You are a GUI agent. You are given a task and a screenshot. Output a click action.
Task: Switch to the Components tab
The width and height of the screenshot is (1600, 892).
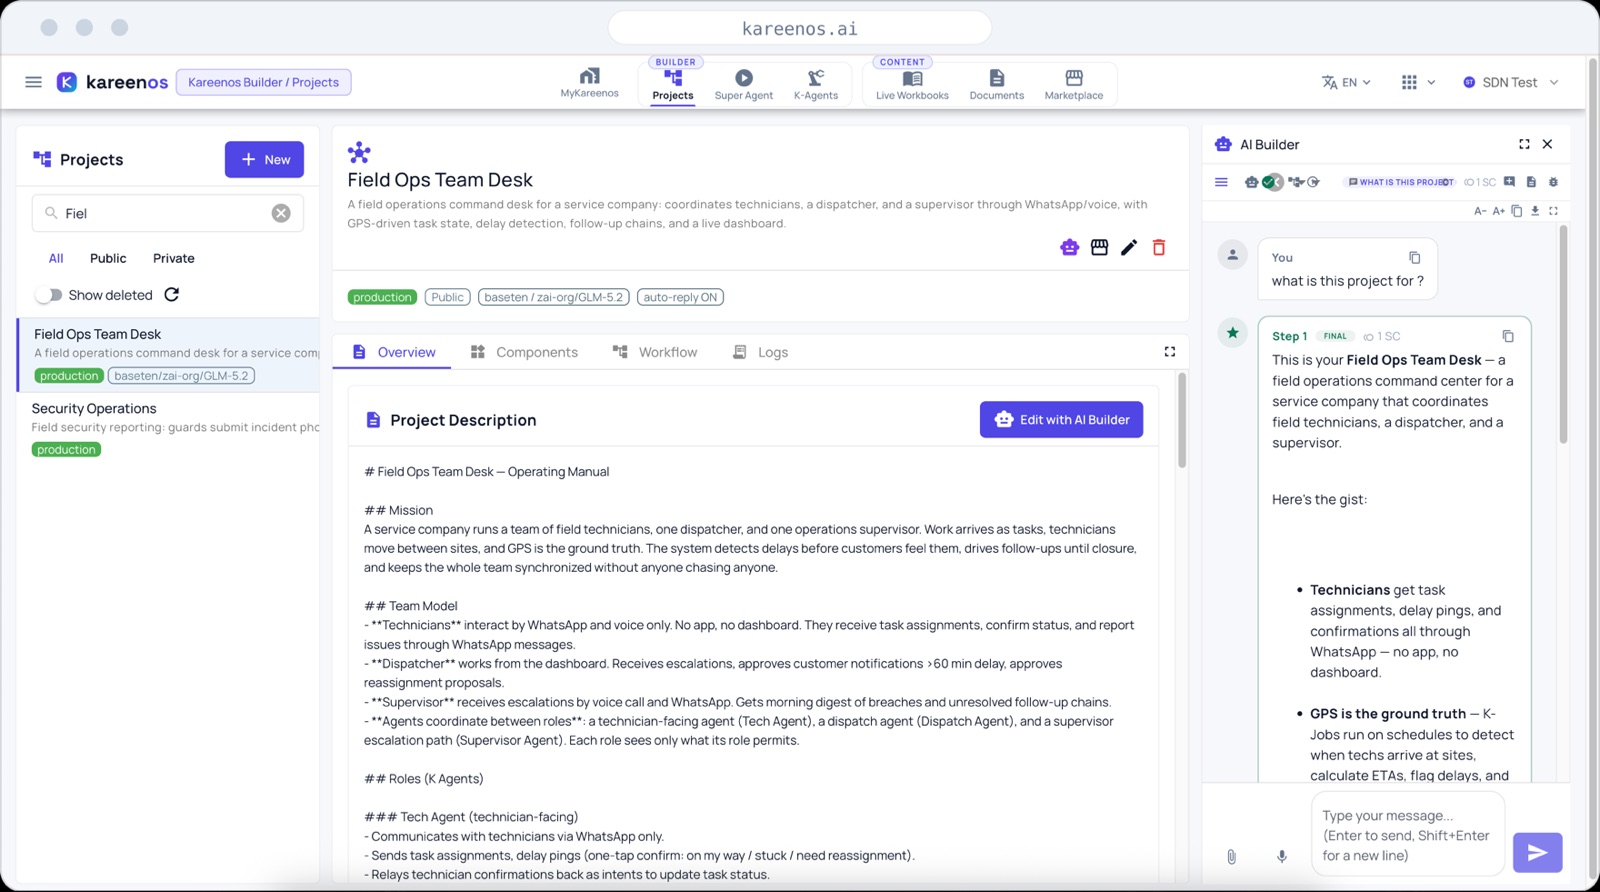point(524,352)
